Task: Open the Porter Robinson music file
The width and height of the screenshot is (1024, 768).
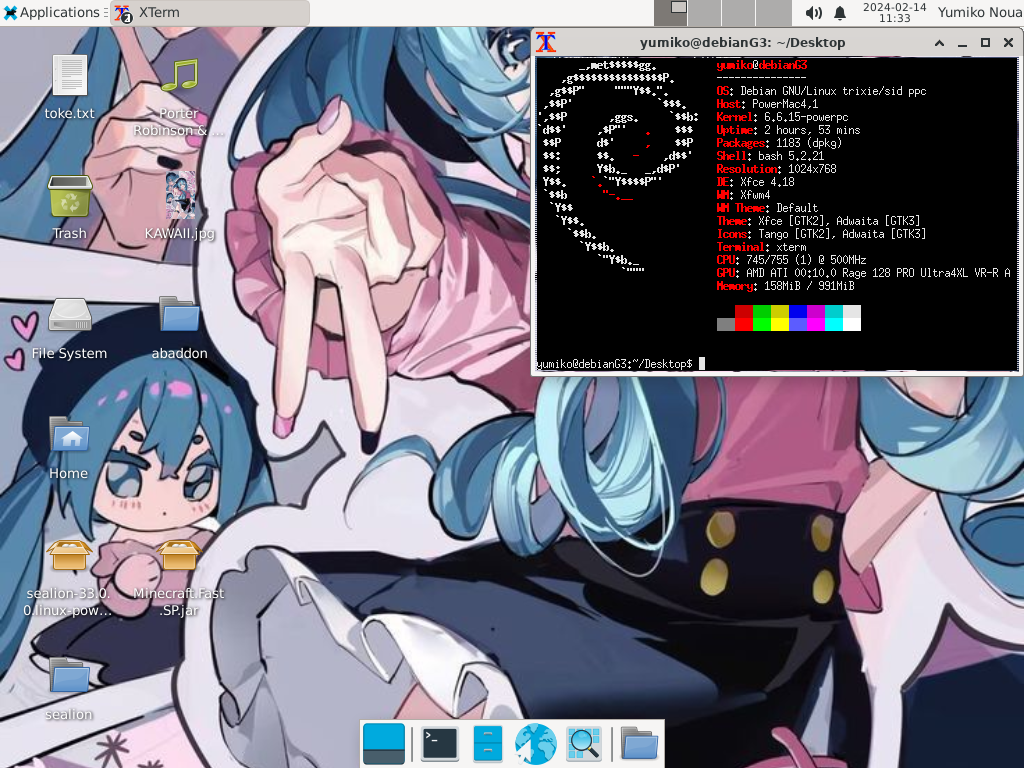Action: point(179,76)
